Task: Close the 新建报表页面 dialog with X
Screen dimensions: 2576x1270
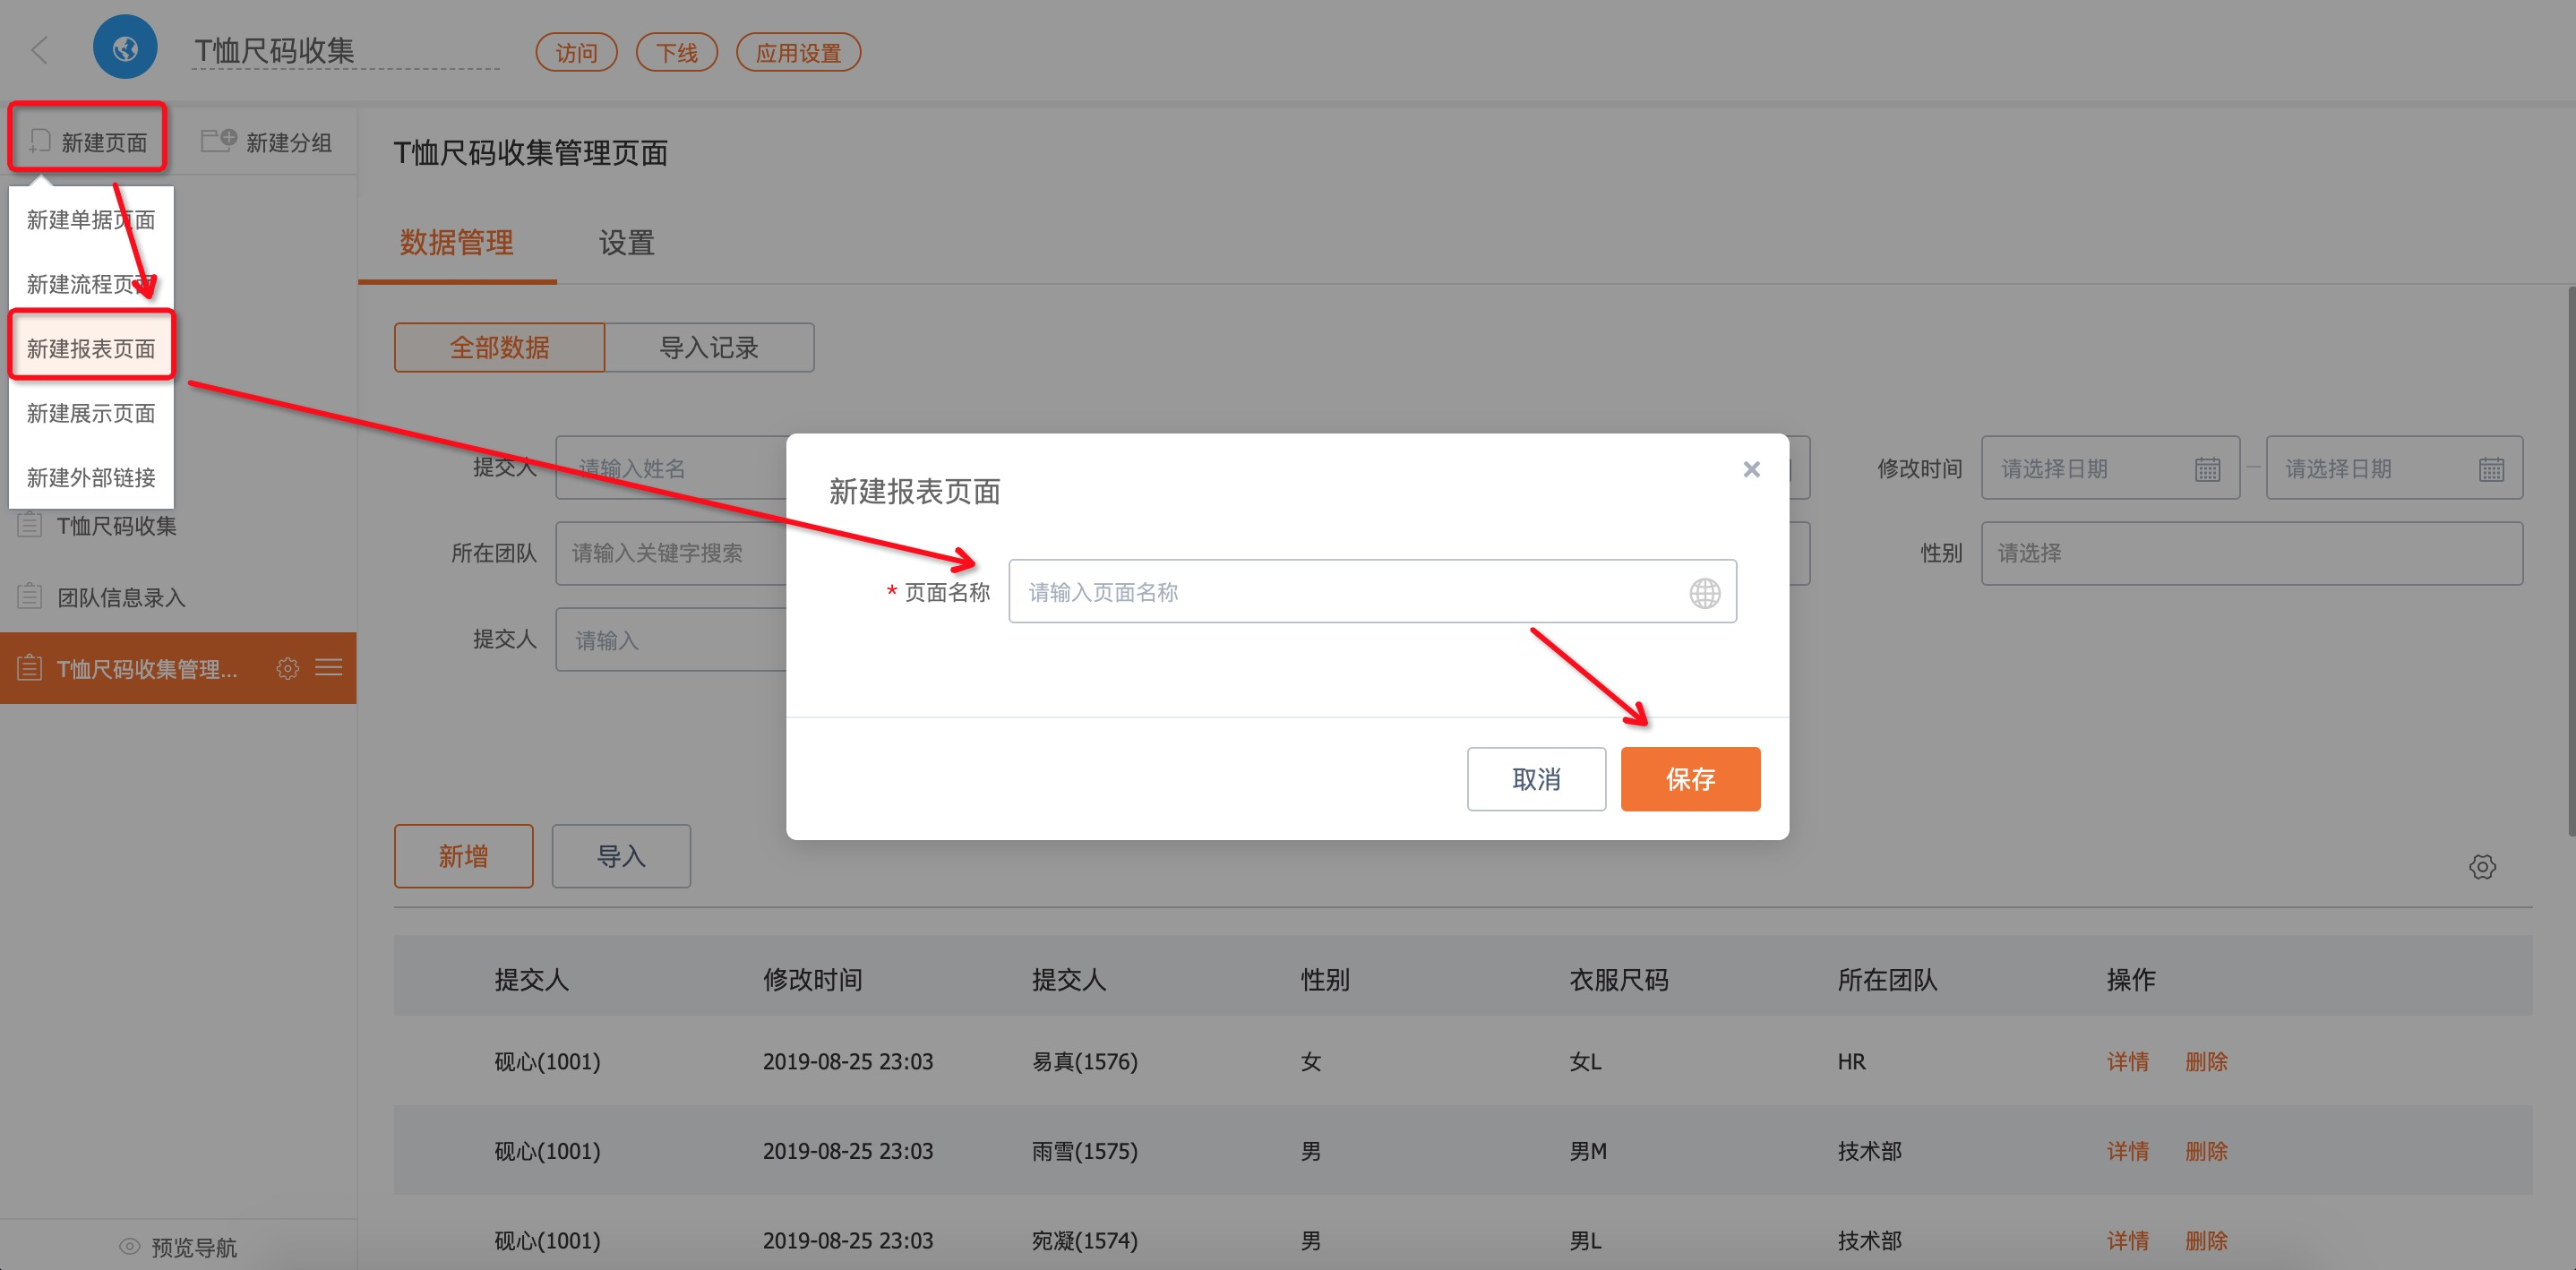Action: [1751, 469]
